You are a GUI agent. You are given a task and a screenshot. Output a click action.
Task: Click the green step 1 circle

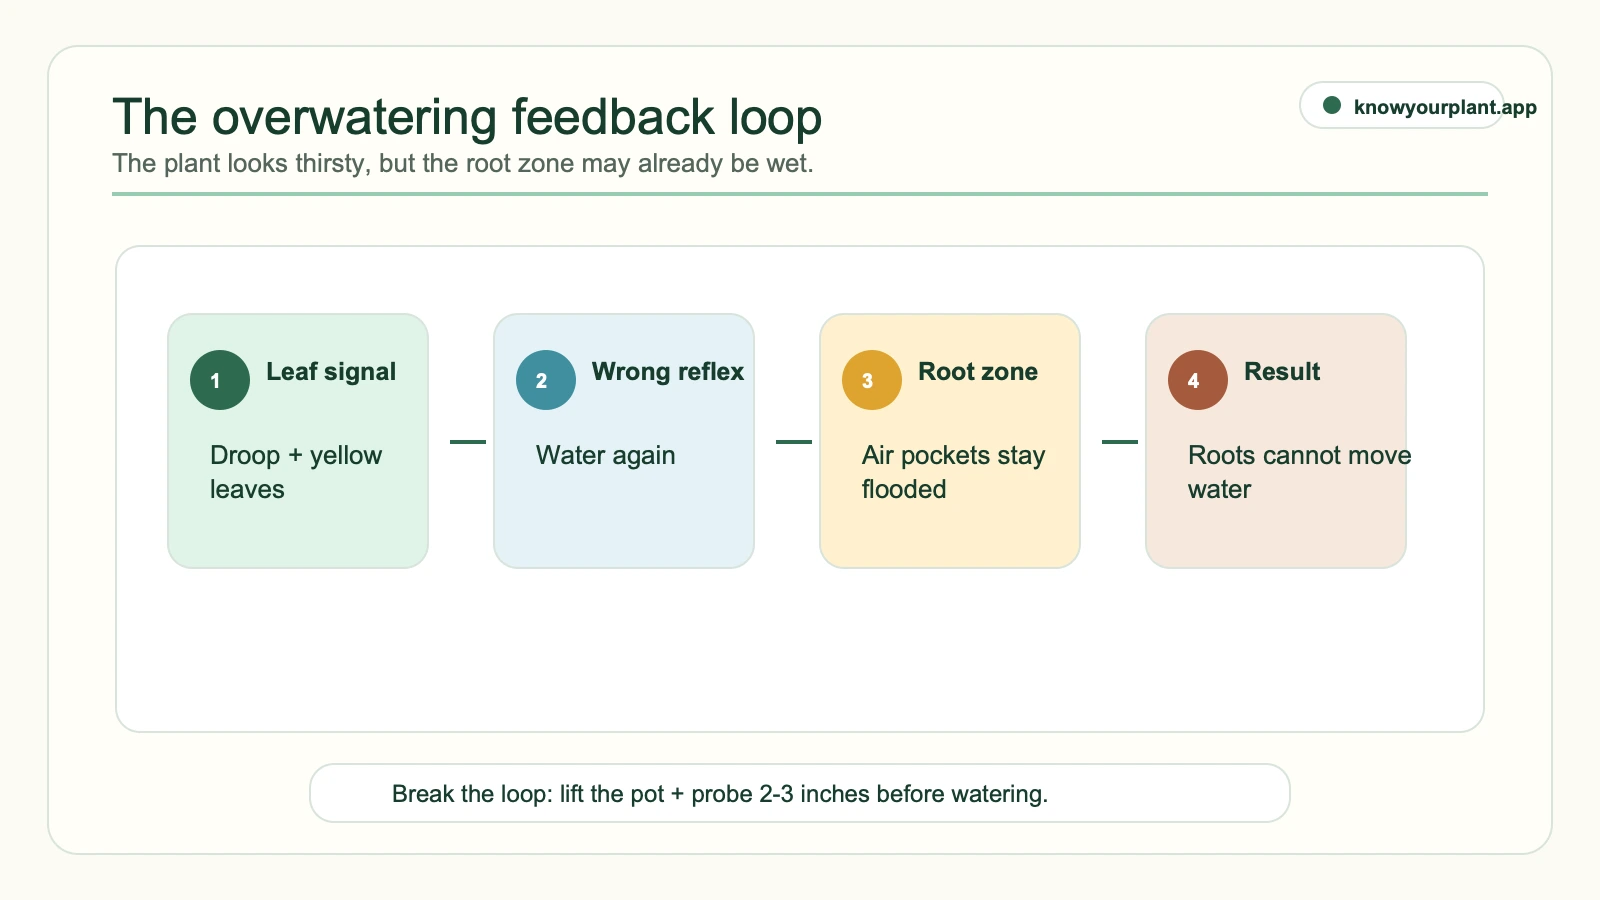click(x=220, y=380)
